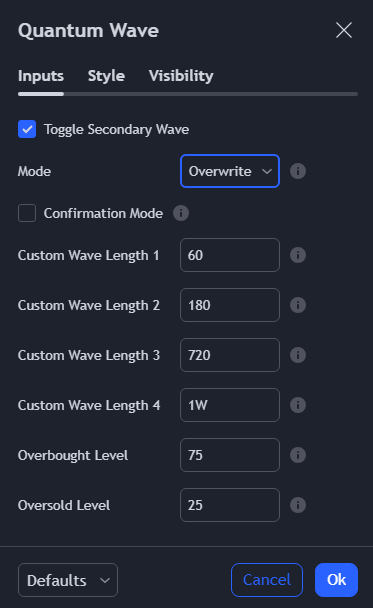Select the Inputs tab
This screenshot has width=373, height=608.
pos(41,76)
